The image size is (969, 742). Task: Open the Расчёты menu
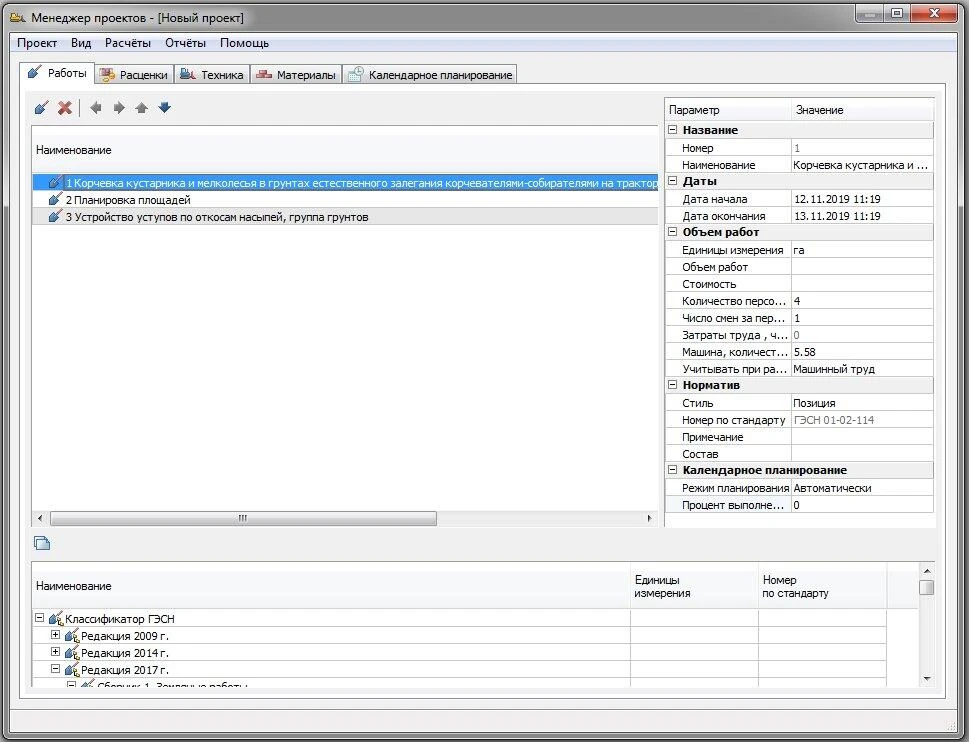tap(128, 43)
